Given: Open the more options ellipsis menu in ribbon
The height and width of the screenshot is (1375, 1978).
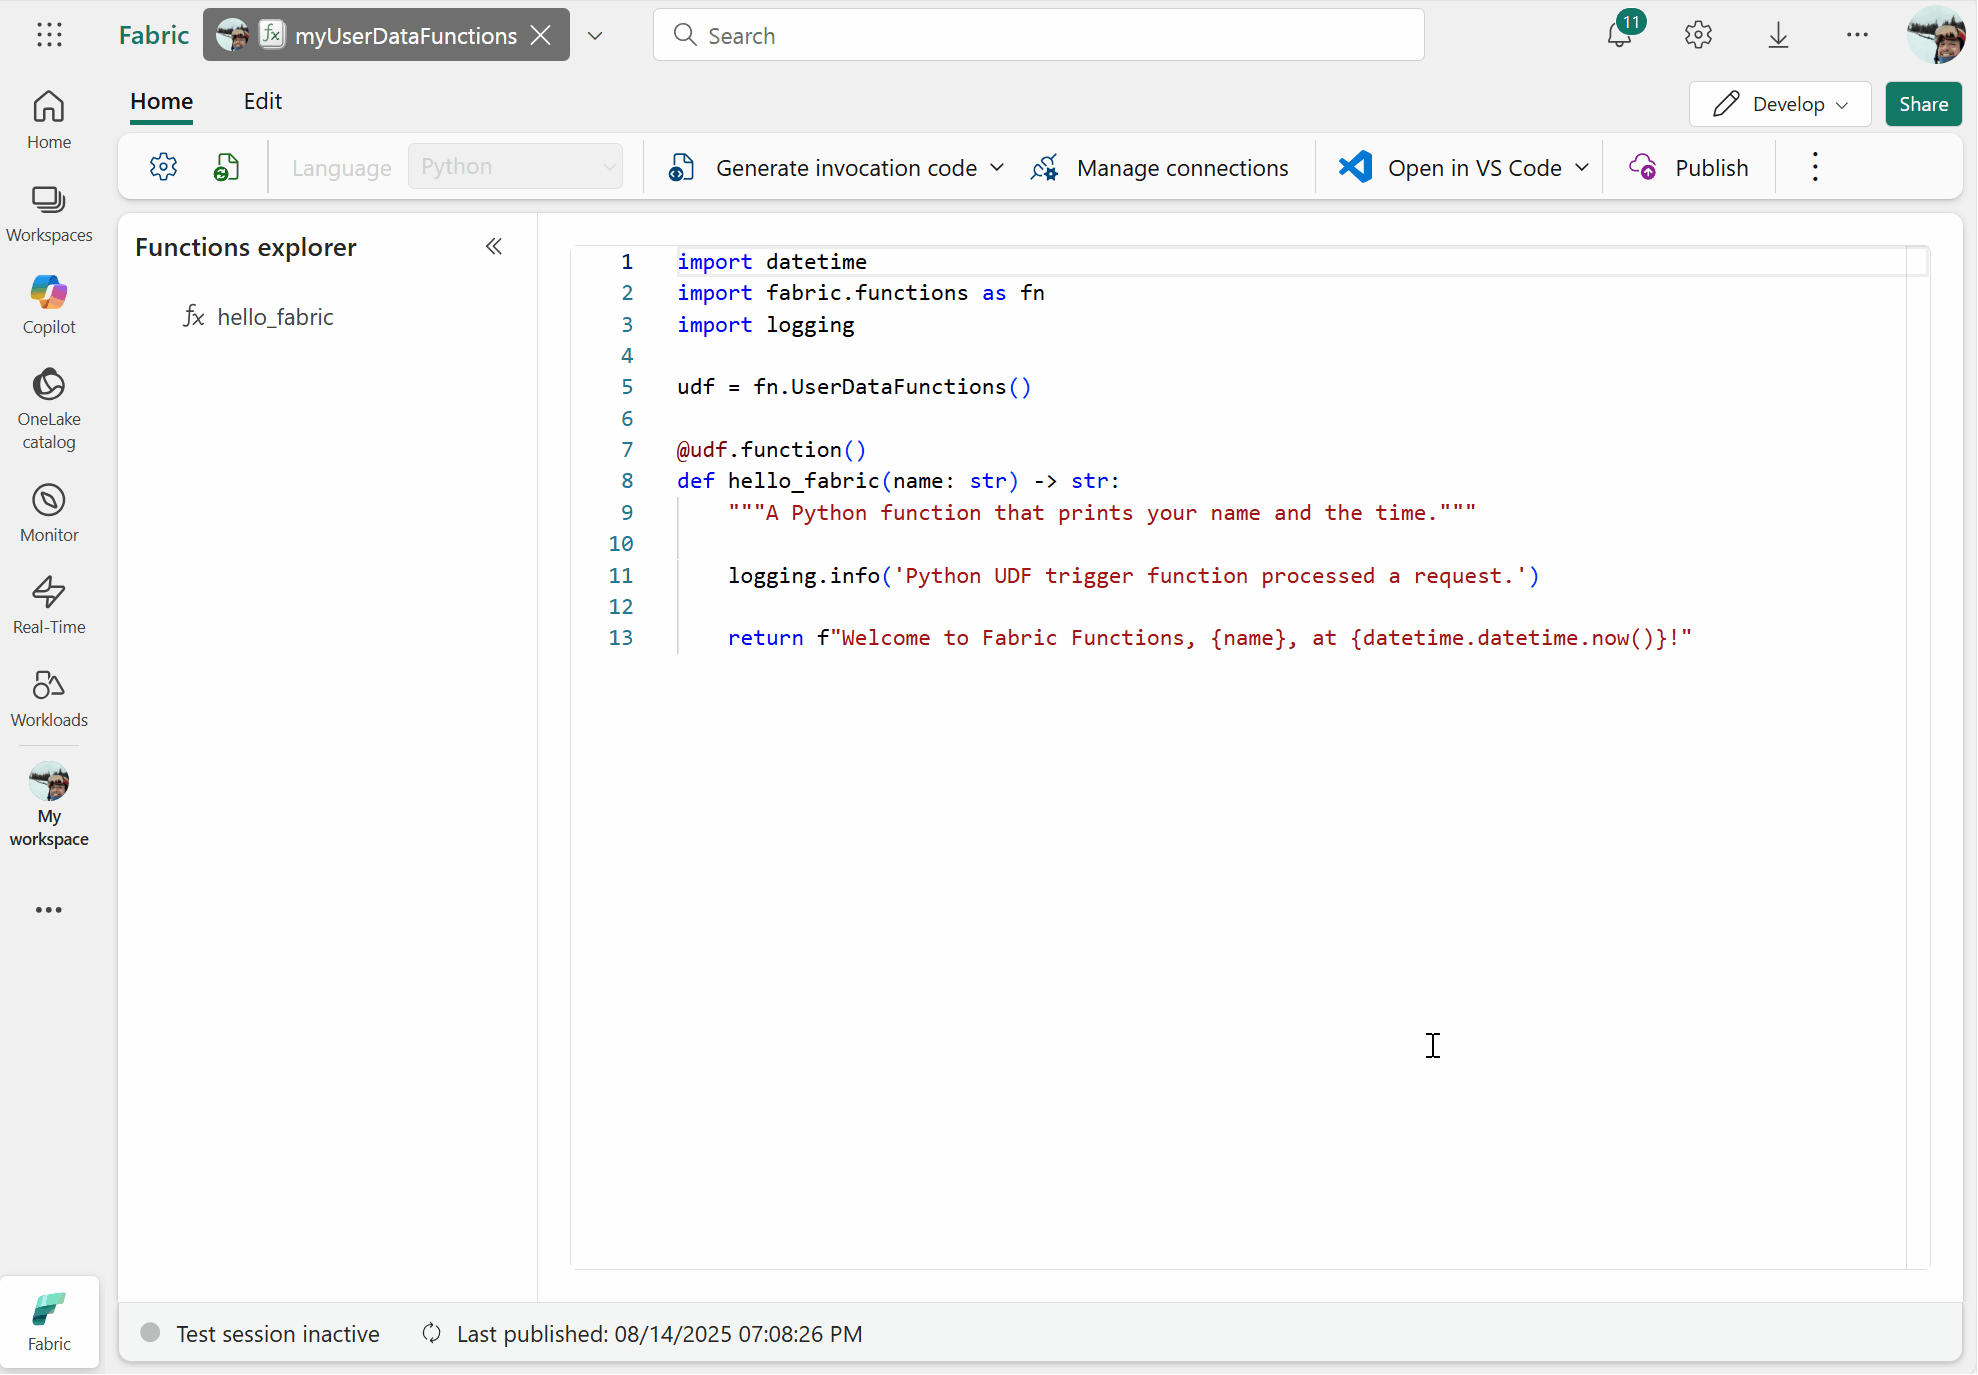Looking at the screenshot, I should click(1815, 166).
